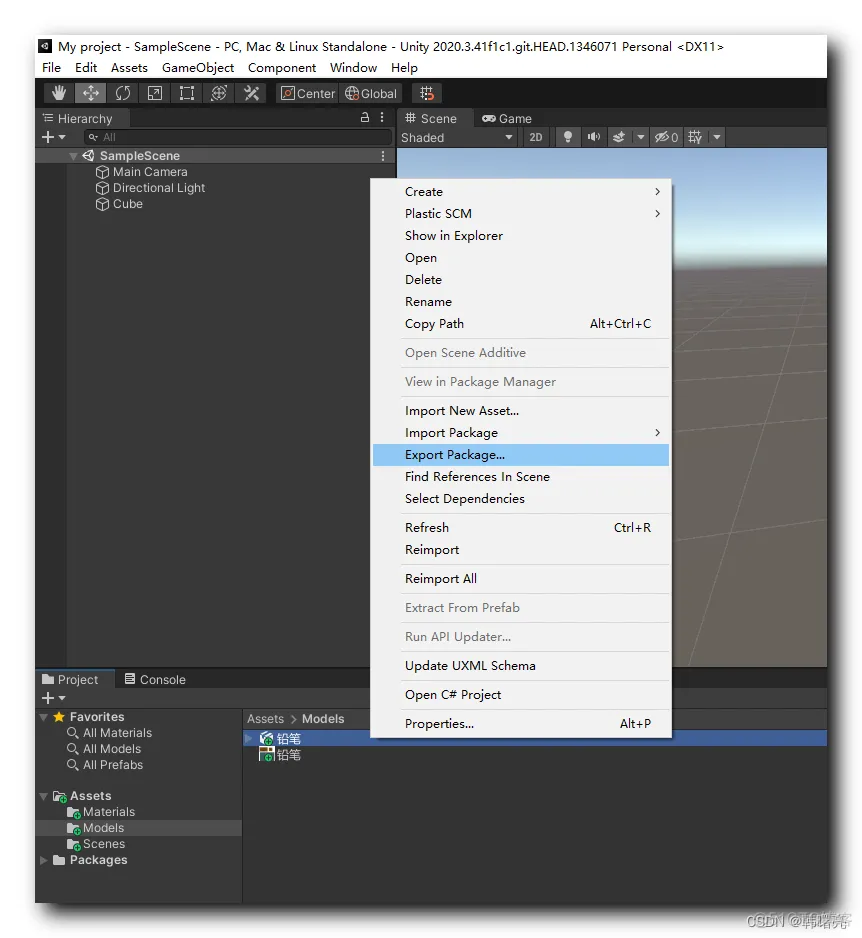
Task: Toggle Global rotation handle mode
Action: click(x=370, y=93)
